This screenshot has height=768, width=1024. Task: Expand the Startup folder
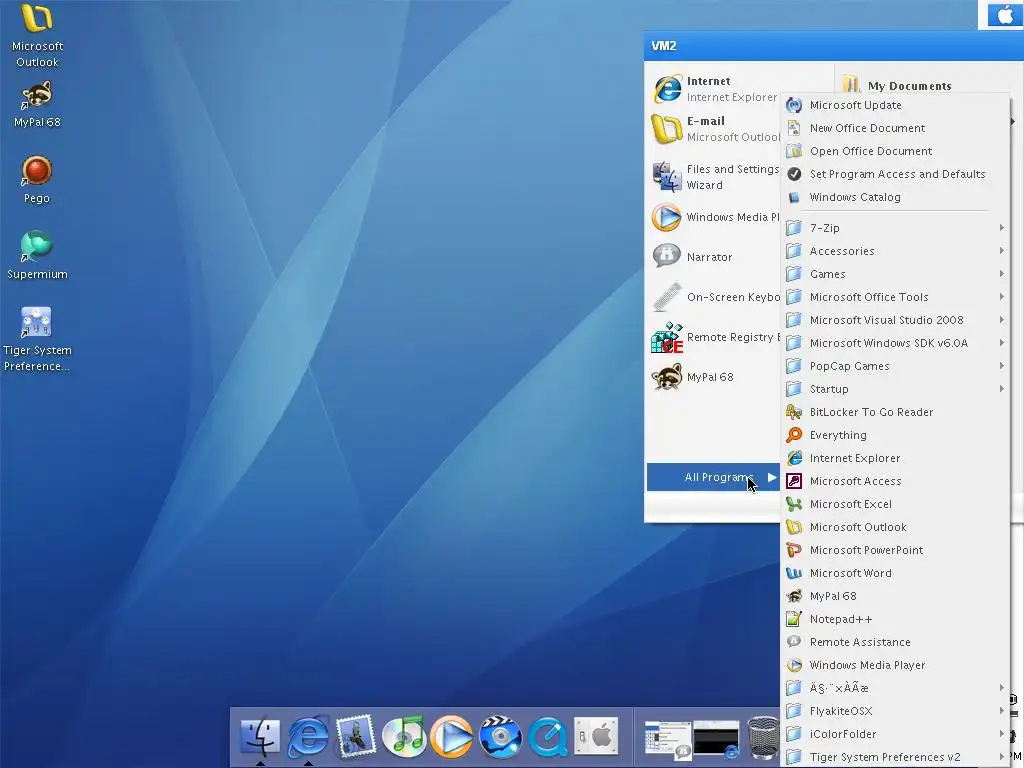pos(895,389)
